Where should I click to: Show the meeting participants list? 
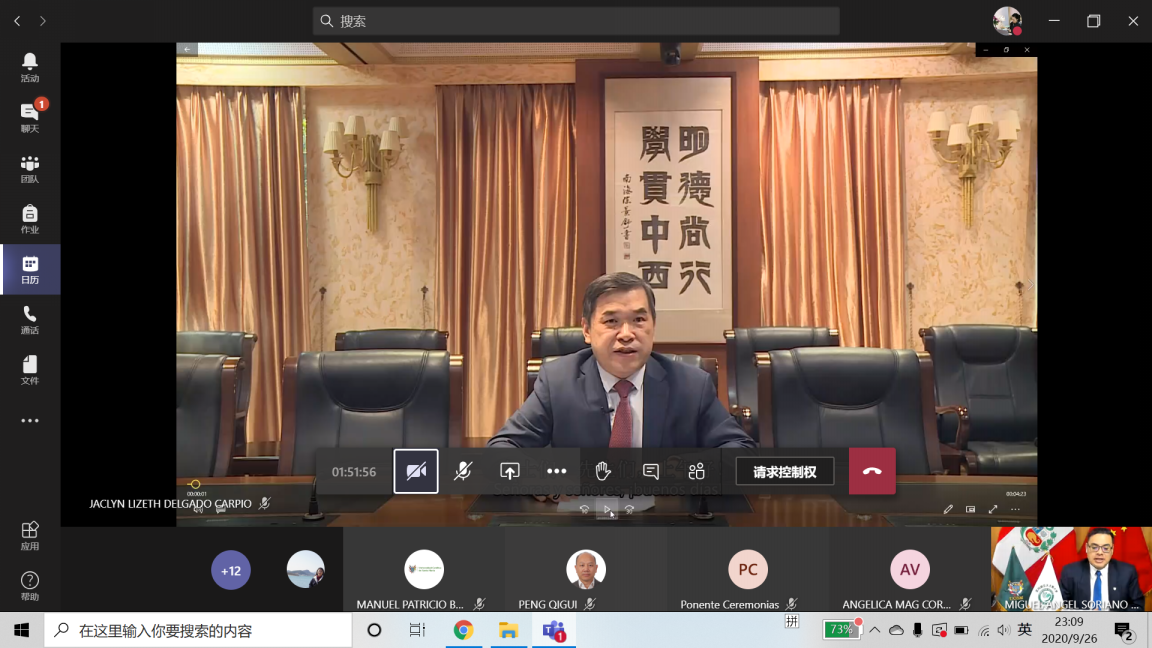(x=697, y=472)
